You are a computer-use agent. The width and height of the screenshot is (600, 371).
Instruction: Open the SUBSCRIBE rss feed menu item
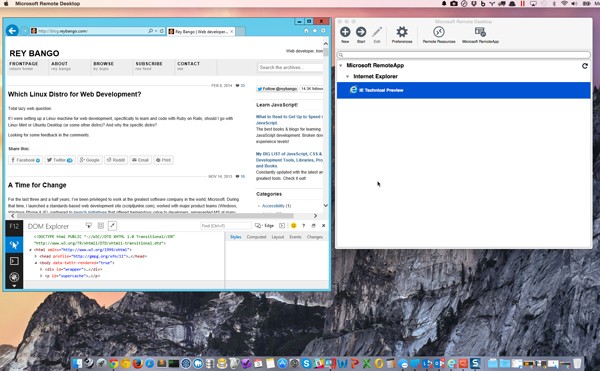(x=149, y=66)
